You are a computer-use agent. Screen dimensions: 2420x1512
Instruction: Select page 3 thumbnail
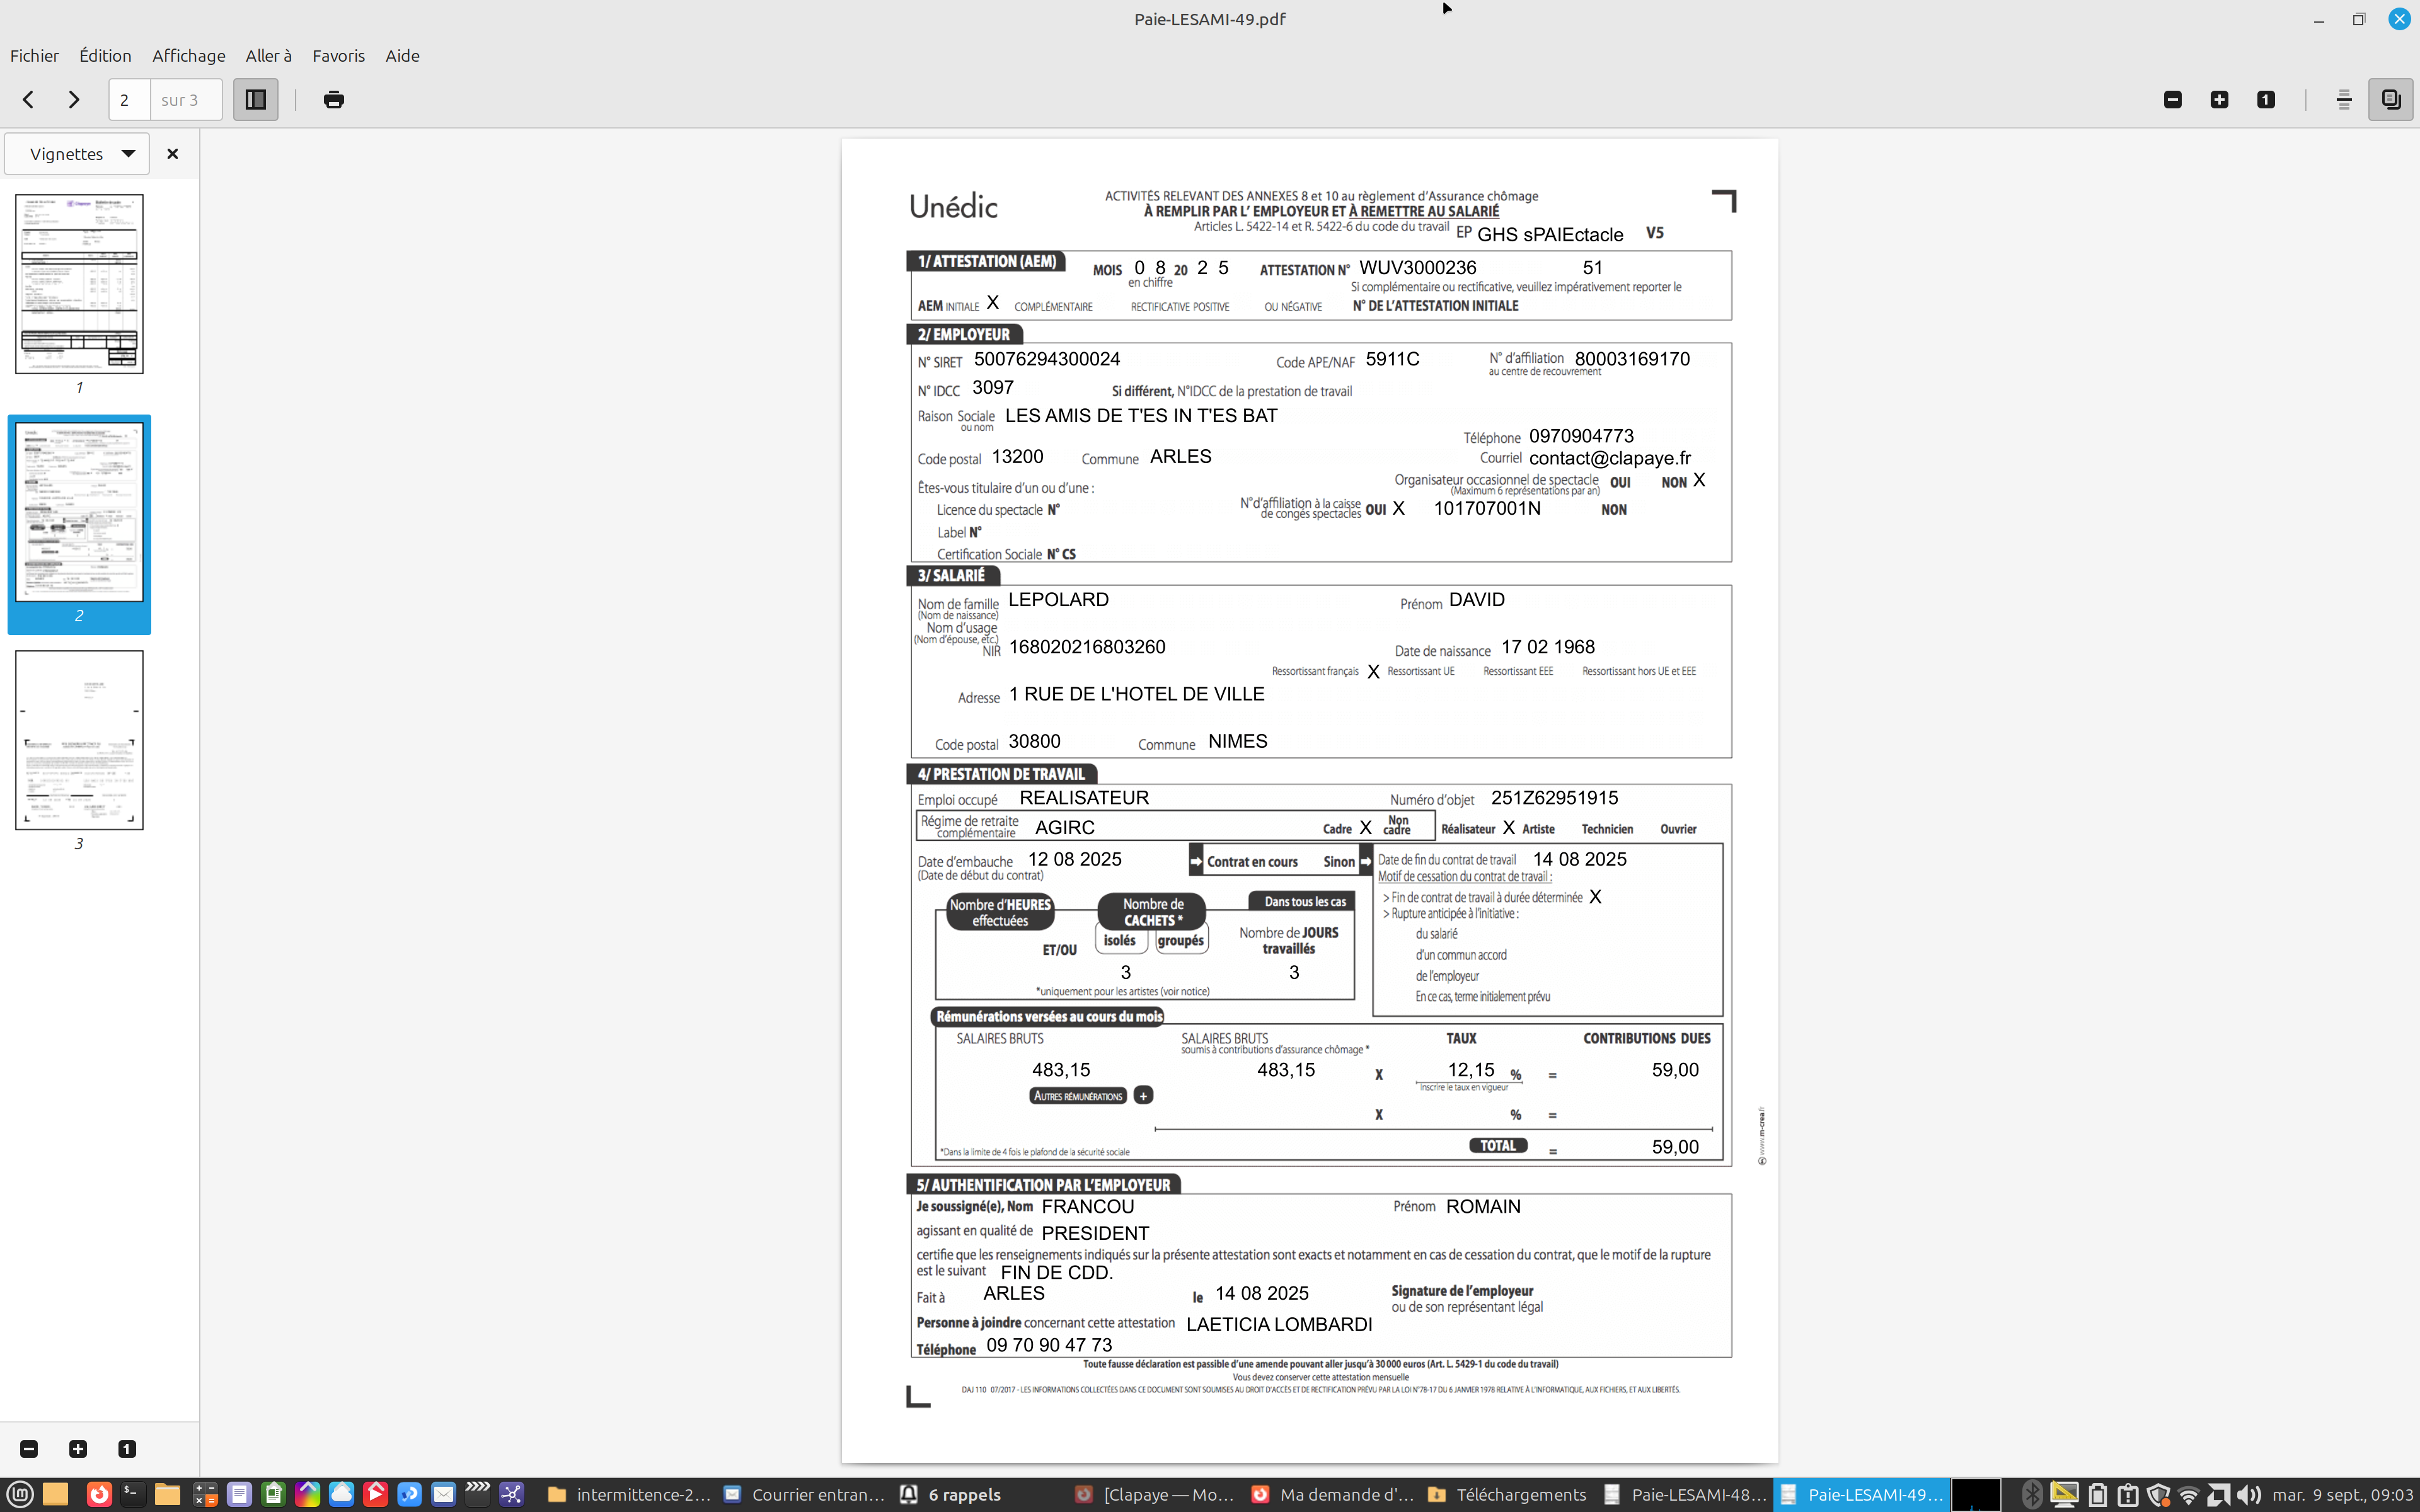click(x=79, y=740)
